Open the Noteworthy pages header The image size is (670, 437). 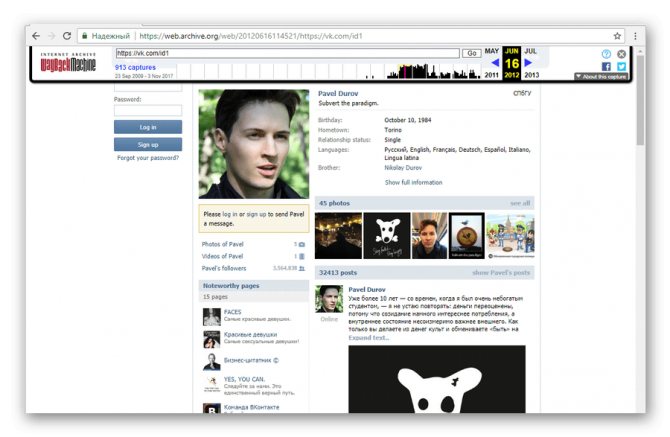pos(254,286)
